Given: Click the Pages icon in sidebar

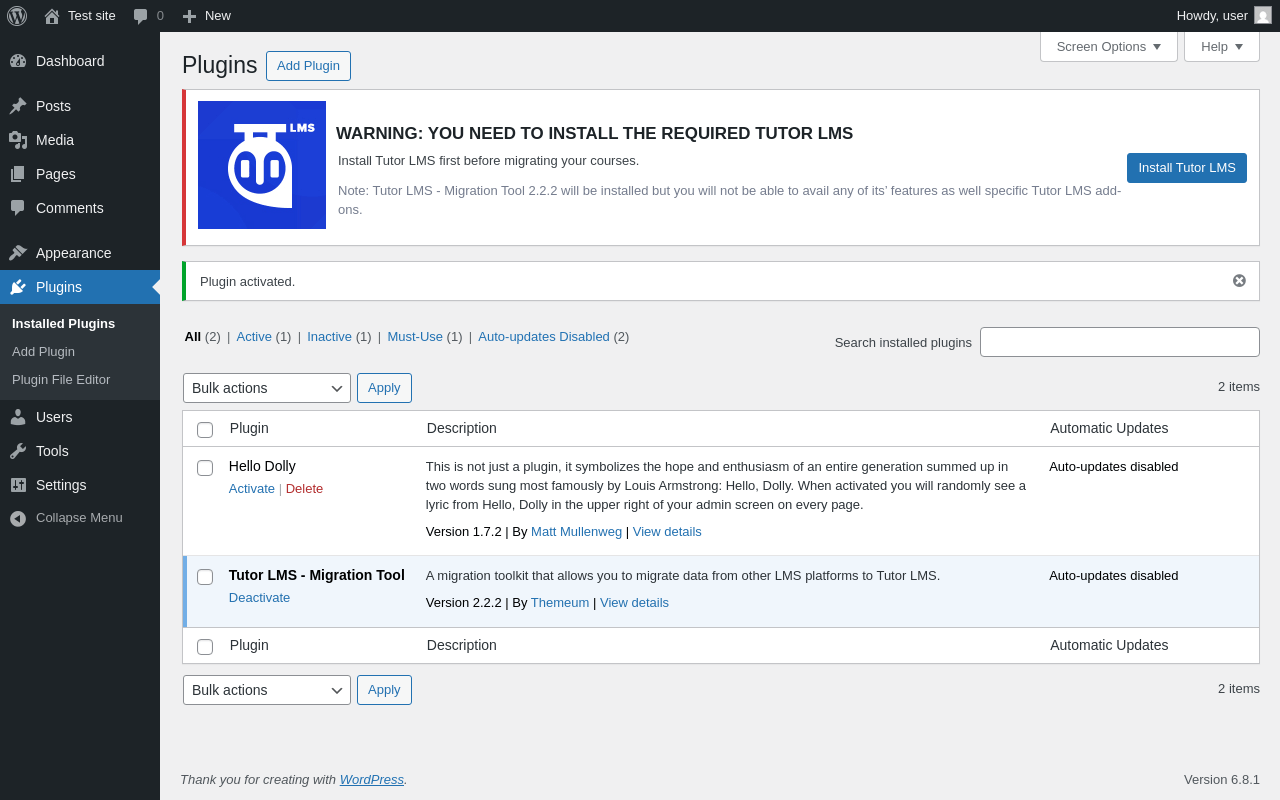Looking at the screenshot, I should (x=18, y=174).
